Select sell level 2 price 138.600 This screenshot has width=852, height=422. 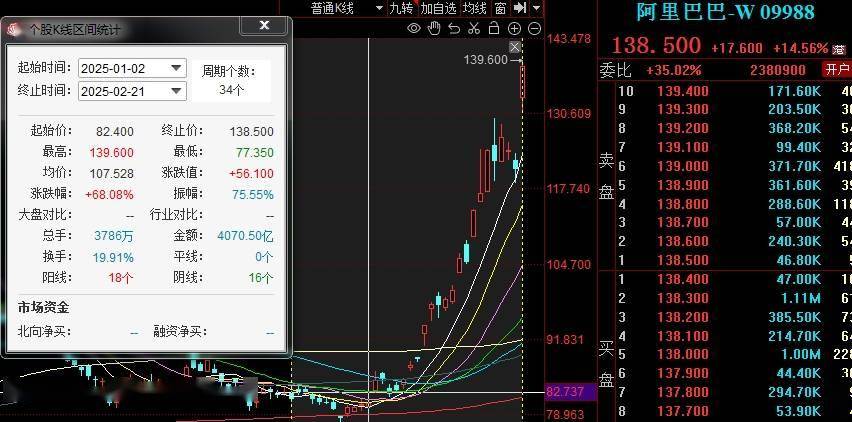[682, 241]
